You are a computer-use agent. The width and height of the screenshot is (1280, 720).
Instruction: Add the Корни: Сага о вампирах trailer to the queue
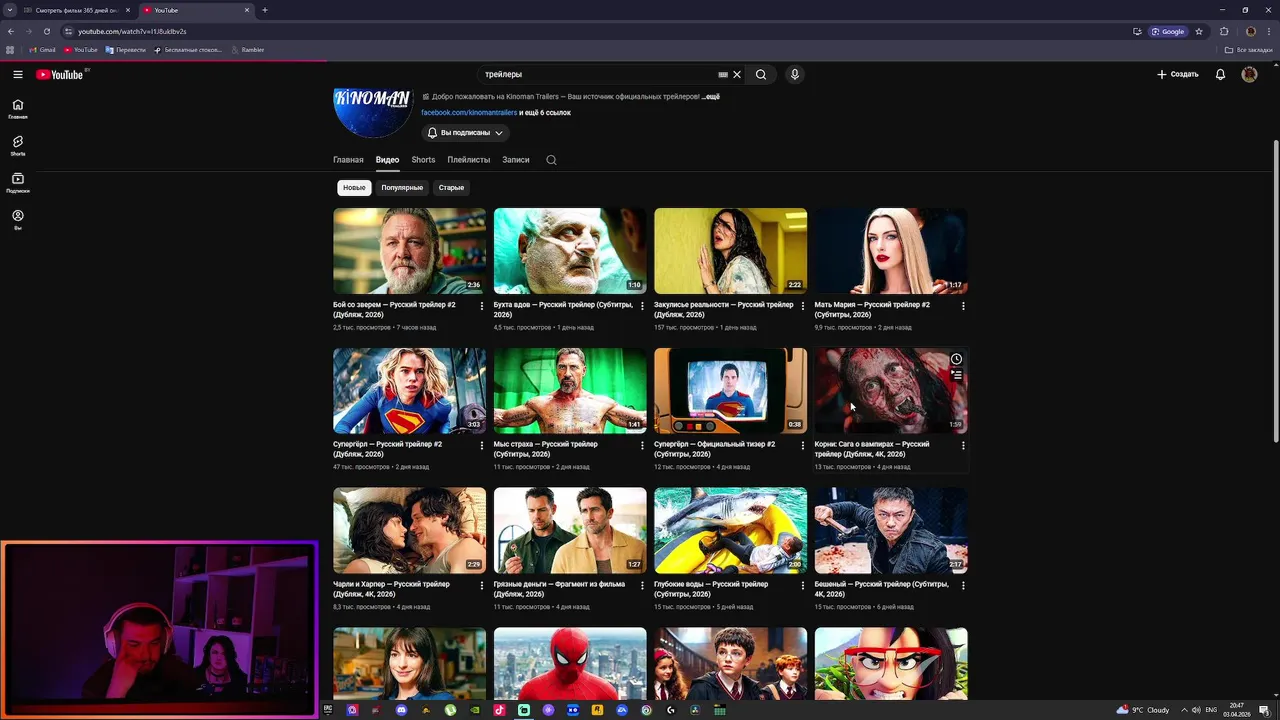956,376
